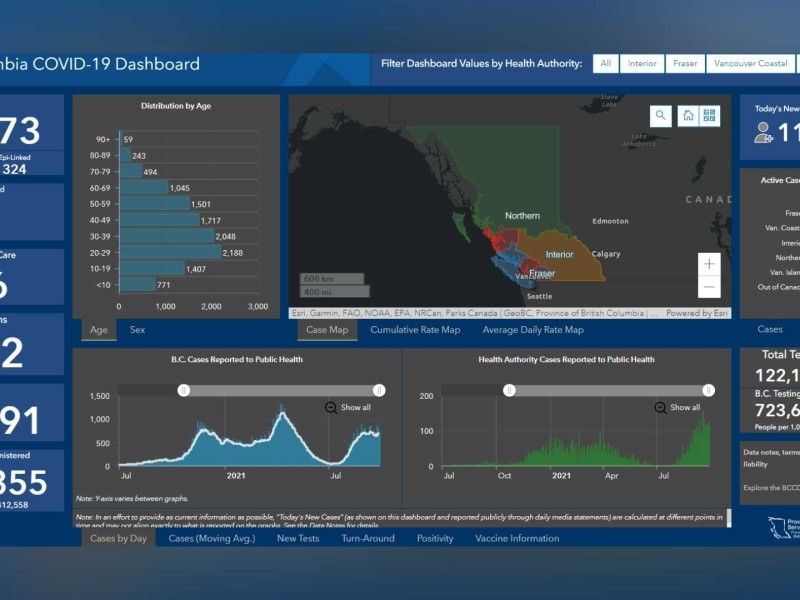The image size is (800, 600).
Task: Open the Cumulative Rate Map tab
Action: [x=415, y=330]
